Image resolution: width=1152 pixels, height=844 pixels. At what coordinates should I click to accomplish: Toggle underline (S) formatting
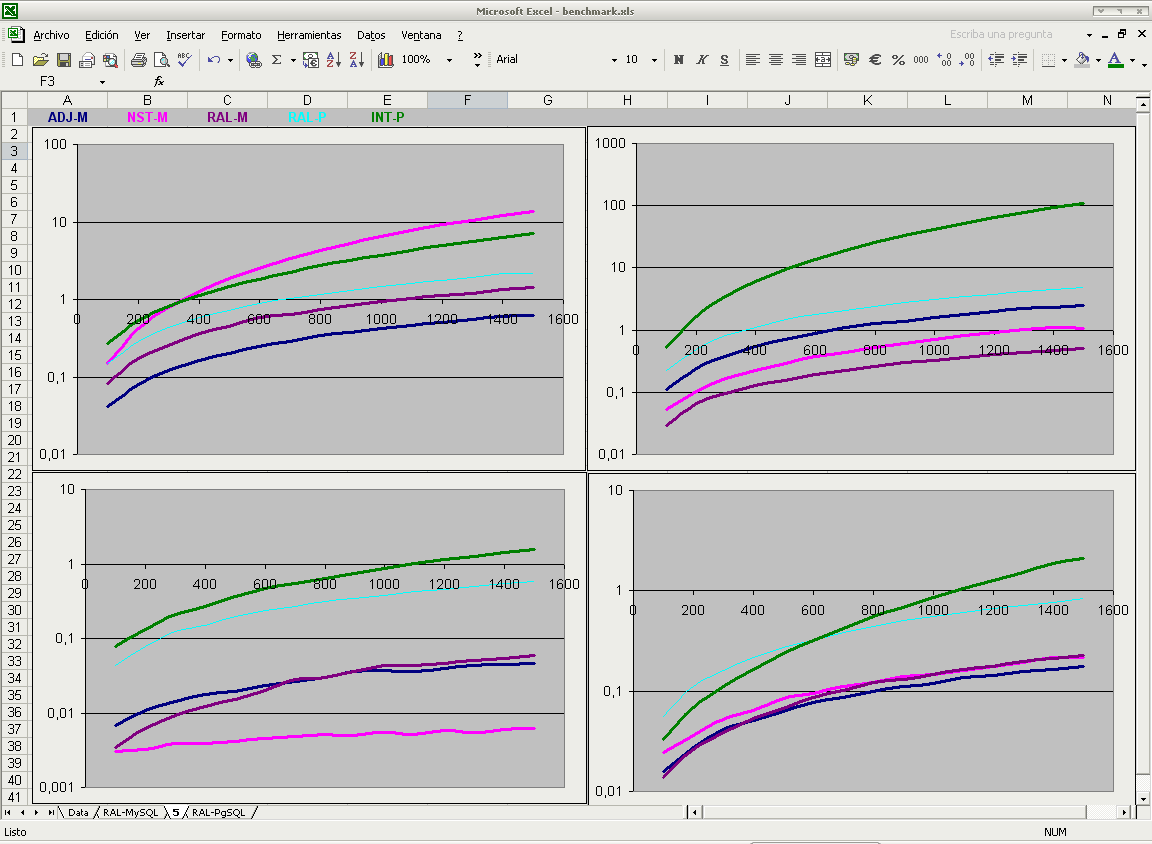[x=724, y=59]
